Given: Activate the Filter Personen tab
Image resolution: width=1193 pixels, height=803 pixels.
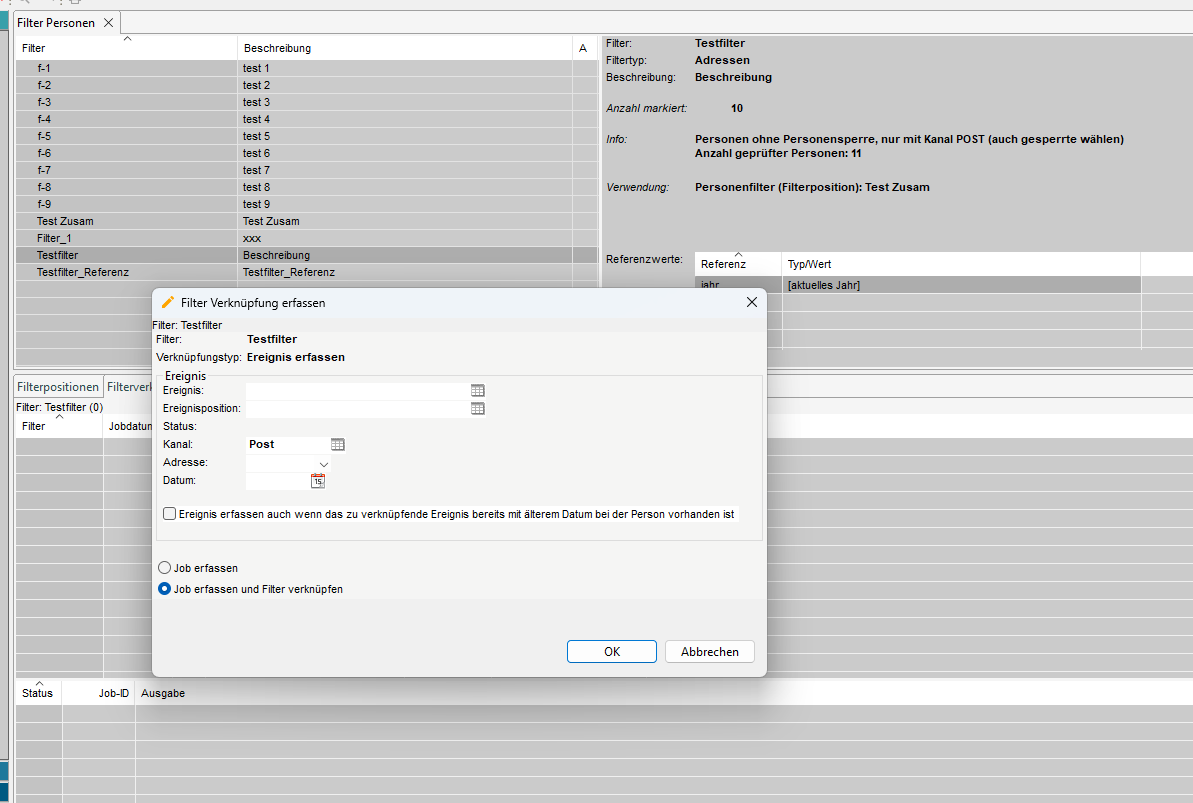Looking at the screenshot, I should [x=57, y=23].
